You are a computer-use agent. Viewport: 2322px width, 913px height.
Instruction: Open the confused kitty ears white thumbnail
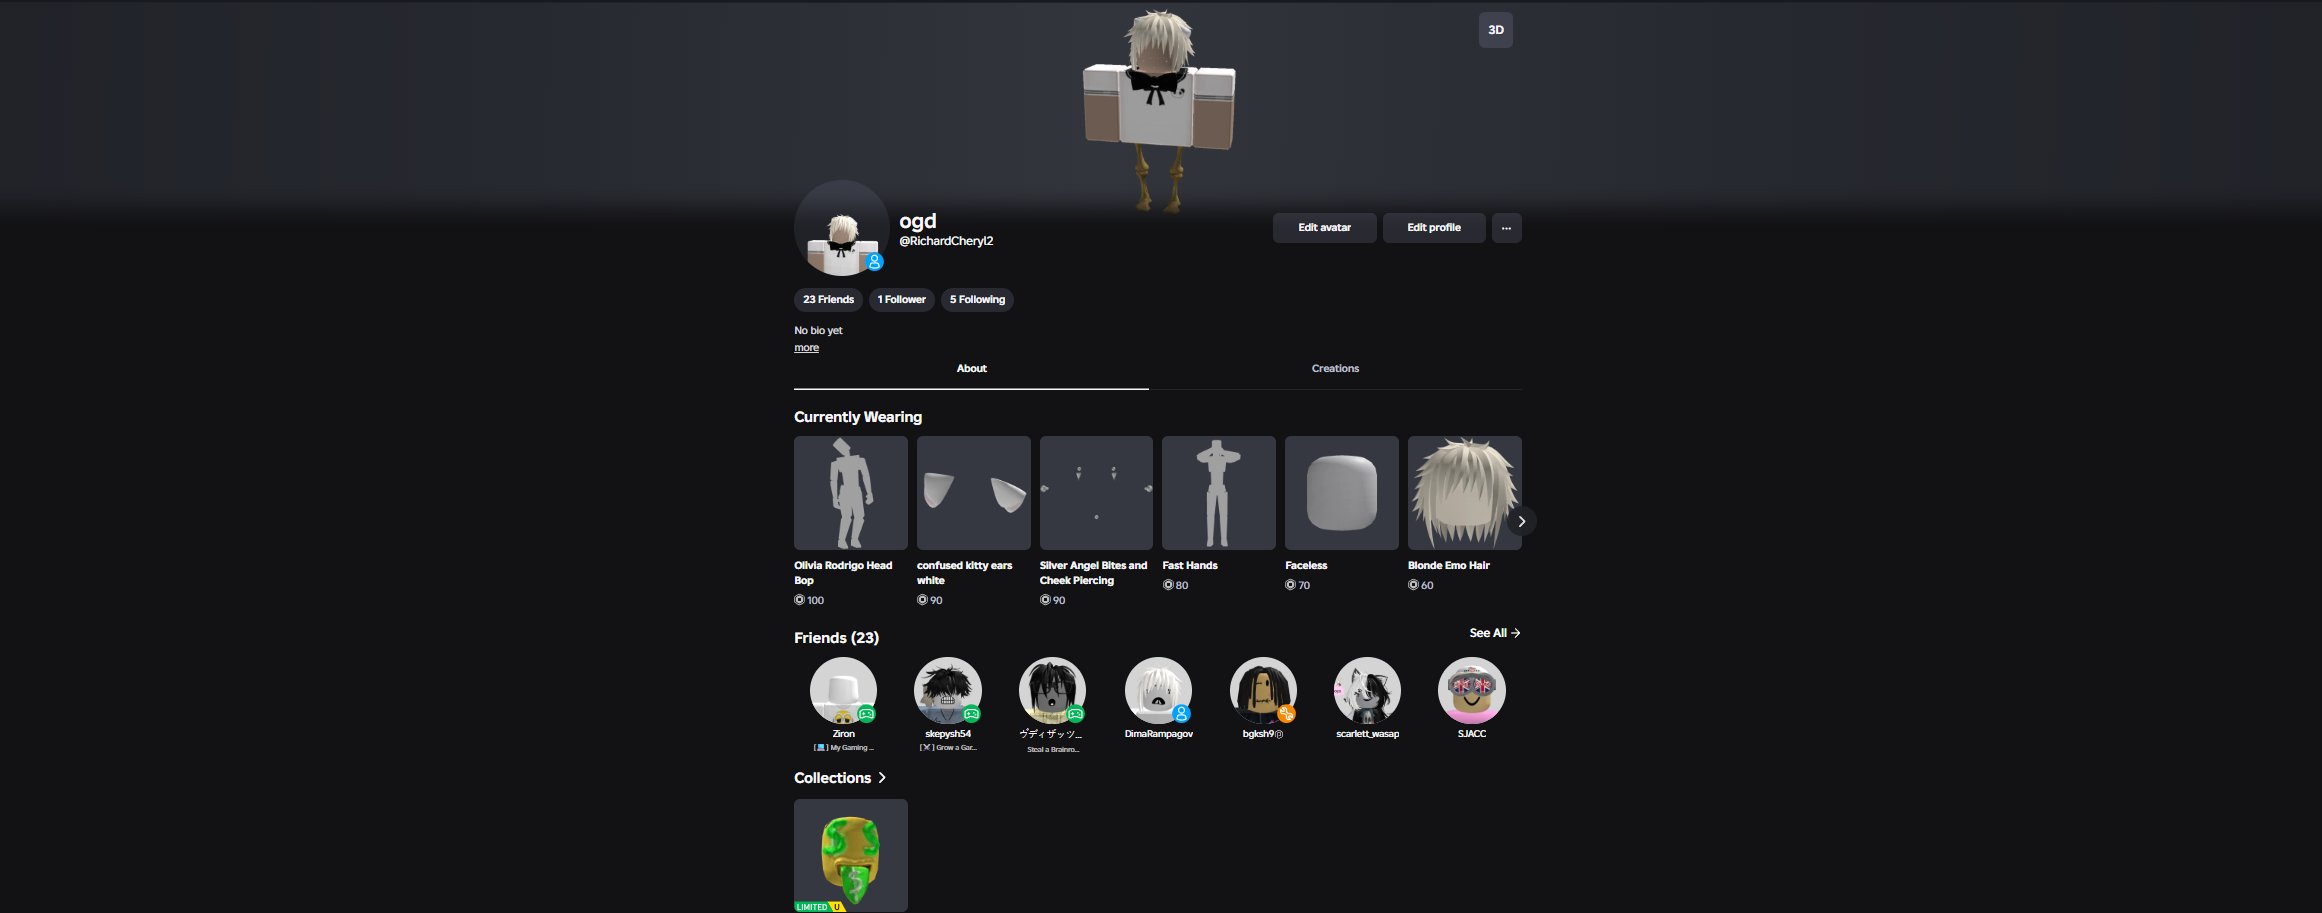(973, 492)
